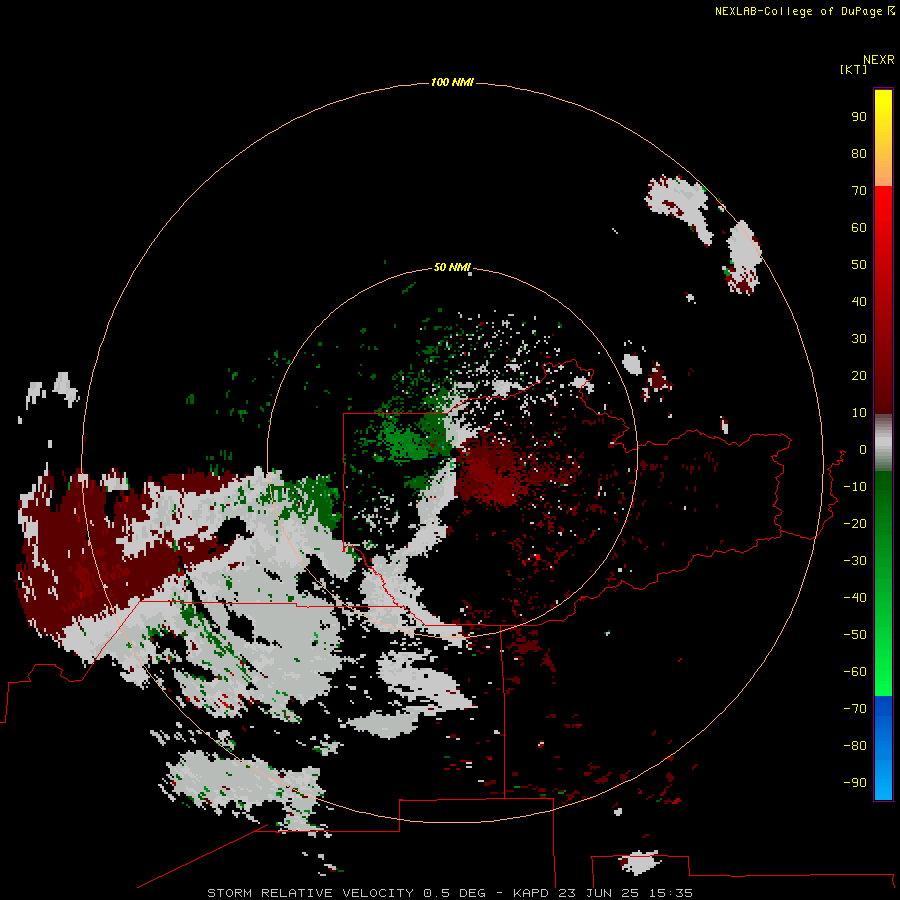900x900 pixels.
Task: Click the 30 value on velocity scale
Action: (x=859, y=339)
